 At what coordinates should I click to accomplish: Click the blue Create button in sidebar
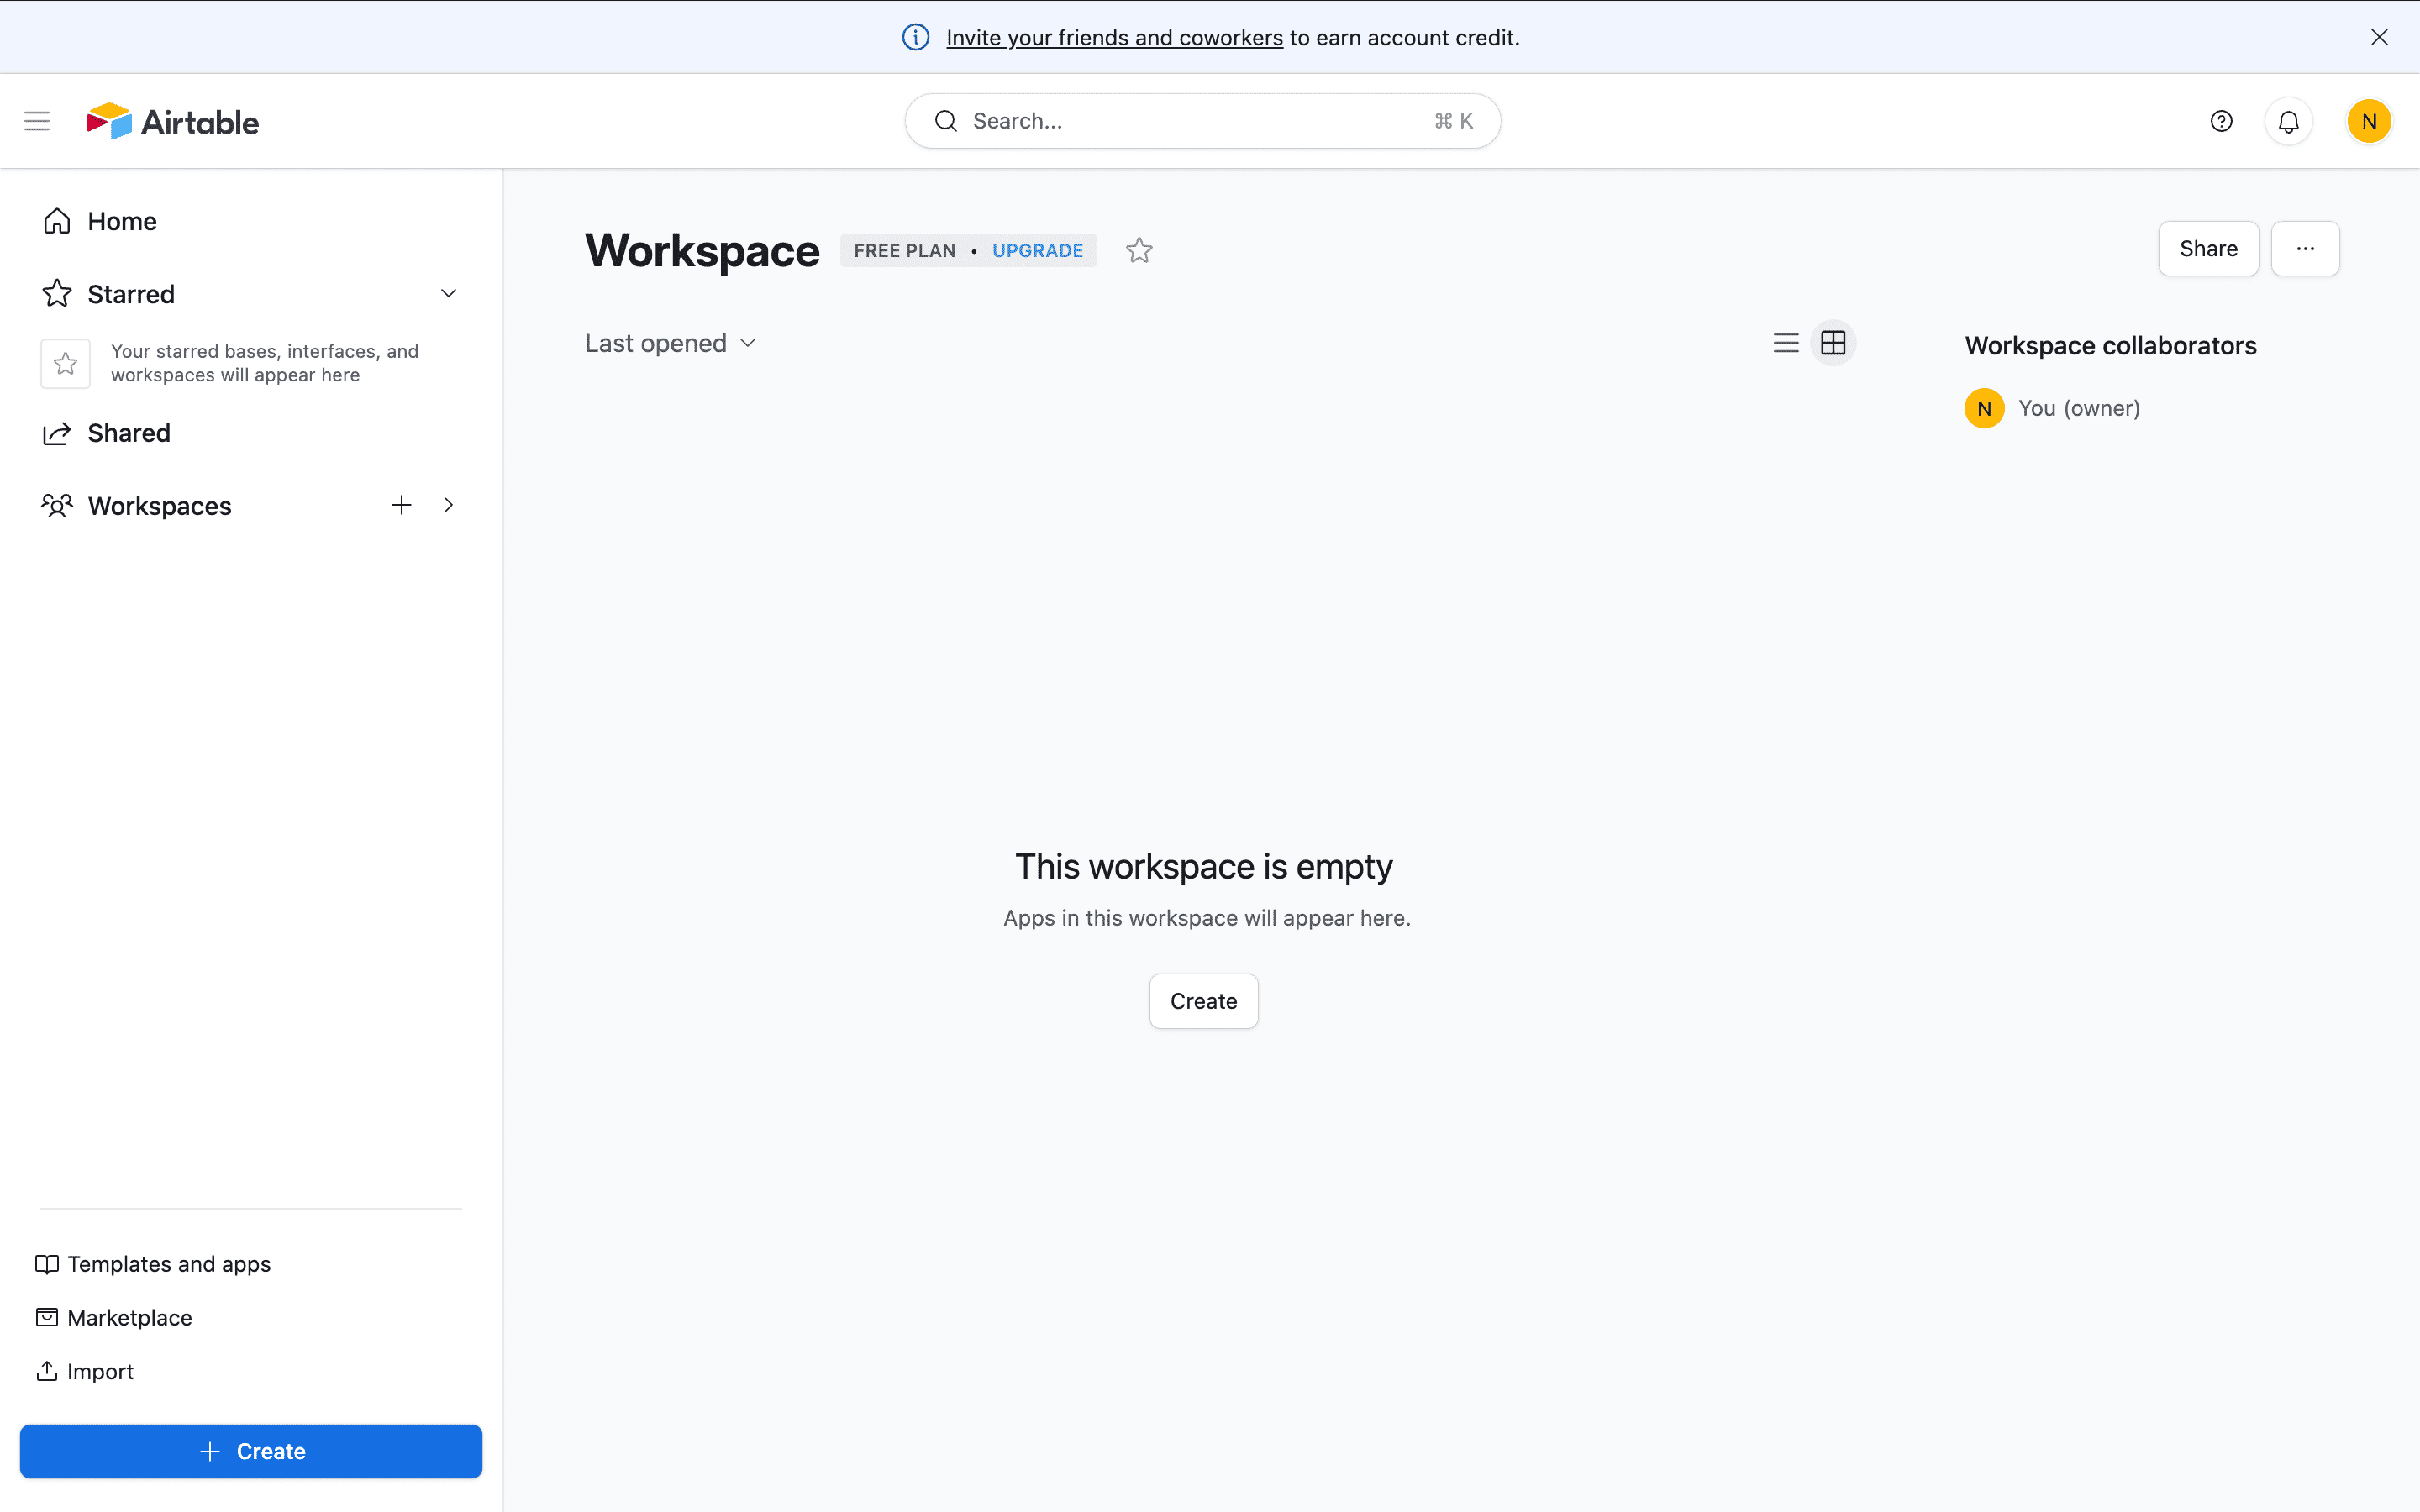pos(251,1451)
